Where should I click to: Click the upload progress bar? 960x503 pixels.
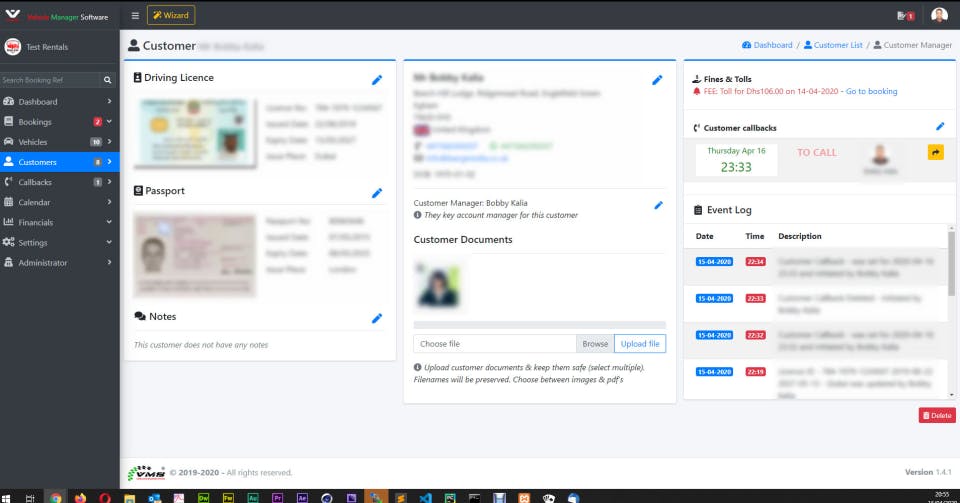click(539, 325)
